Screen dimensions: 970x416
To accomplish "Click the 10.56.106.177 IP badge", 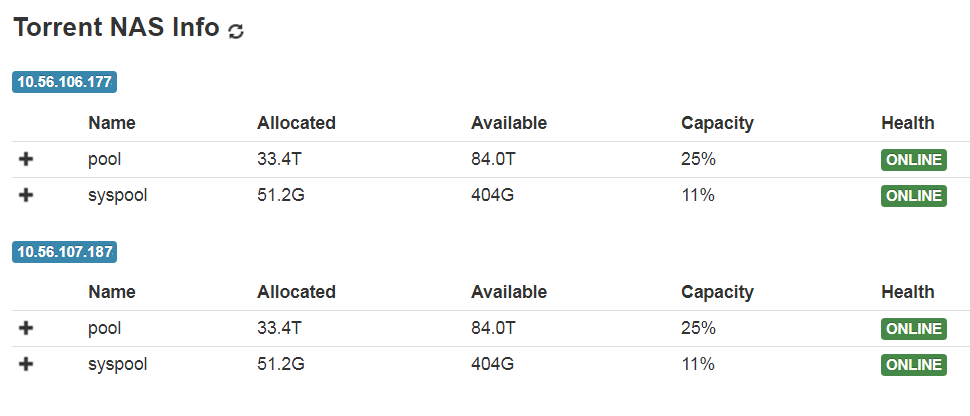I will click(65, 83).
